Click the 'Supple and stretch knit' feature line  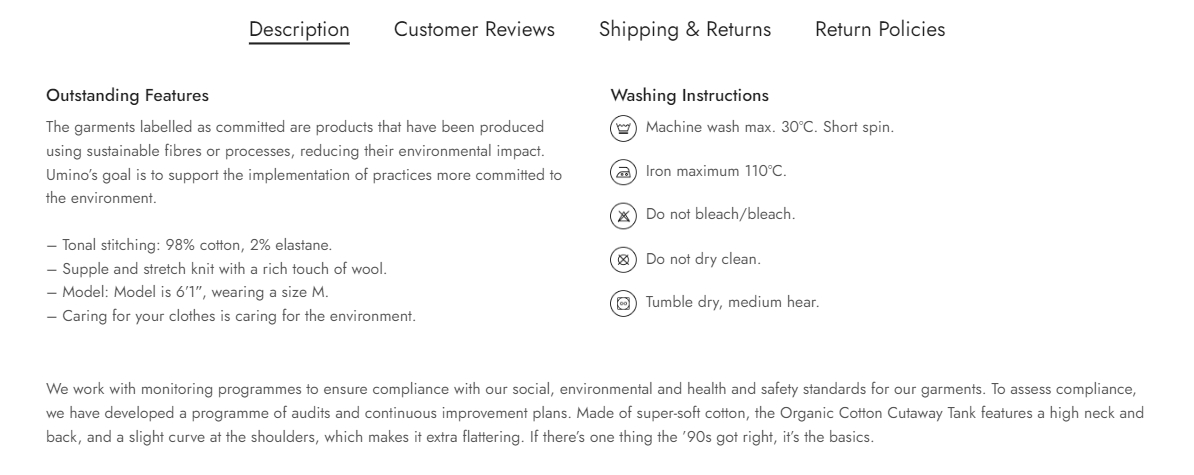click(216, 269)
